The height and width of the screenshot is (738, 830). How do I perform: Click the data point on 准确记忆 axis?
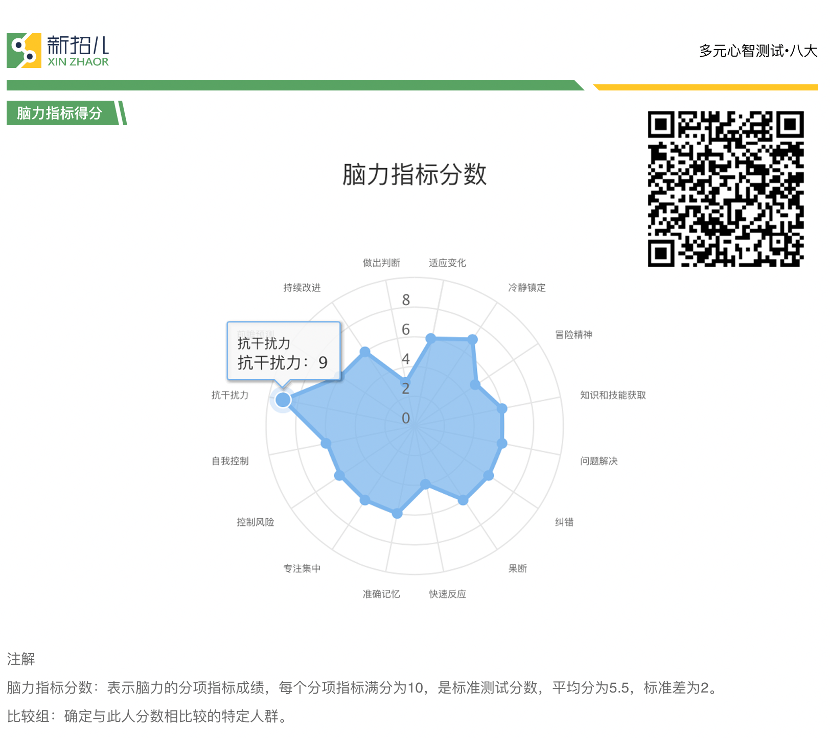tap(397, 514)
